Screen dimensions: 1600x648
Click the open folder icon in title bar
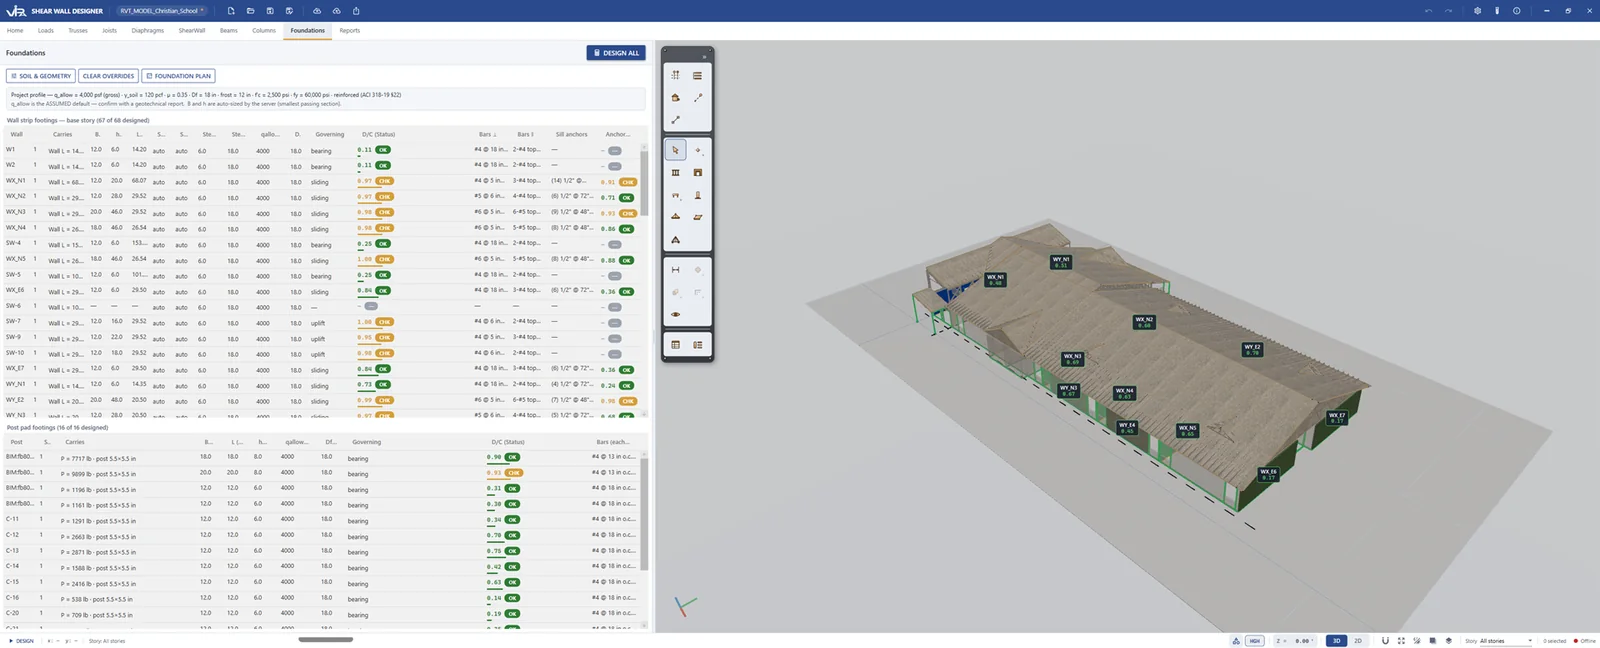(250, 11)
